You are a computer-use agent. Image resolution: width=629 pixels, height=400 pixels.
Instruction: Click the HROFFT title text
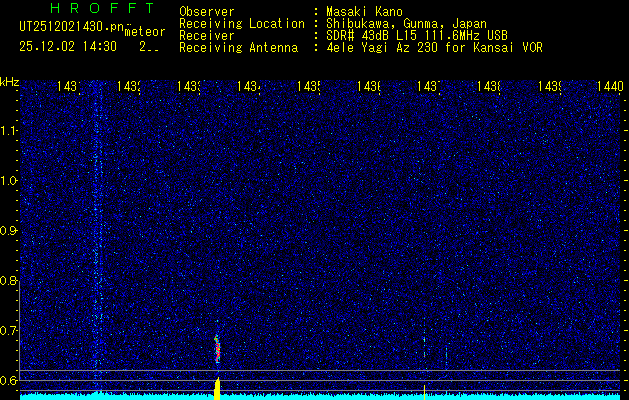coord(103,8)
